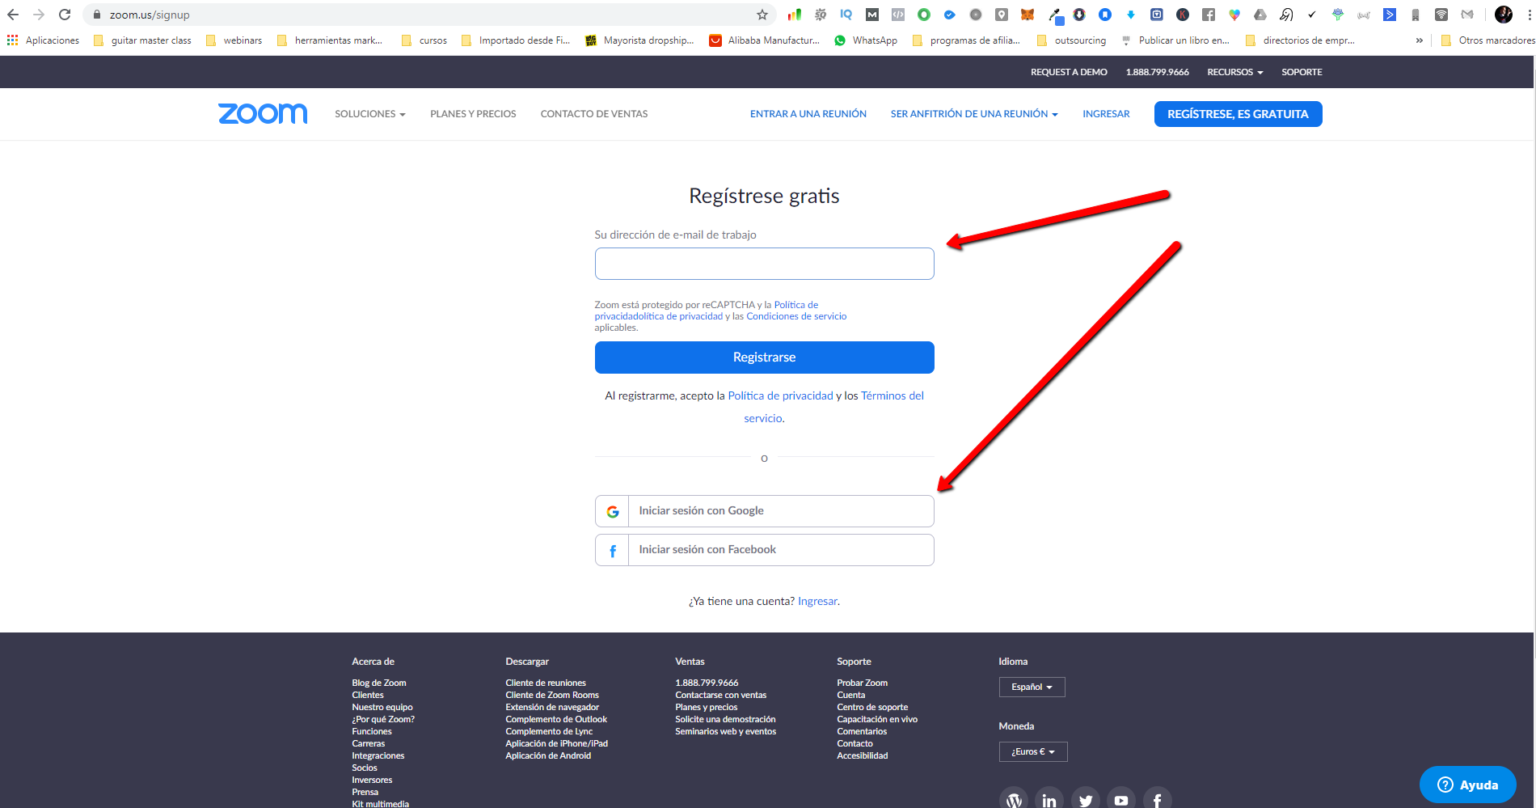Expand Ser anfitrión de una reunión menu
The height and width of the screenshot is (808, 1536).
click(974, 114)
